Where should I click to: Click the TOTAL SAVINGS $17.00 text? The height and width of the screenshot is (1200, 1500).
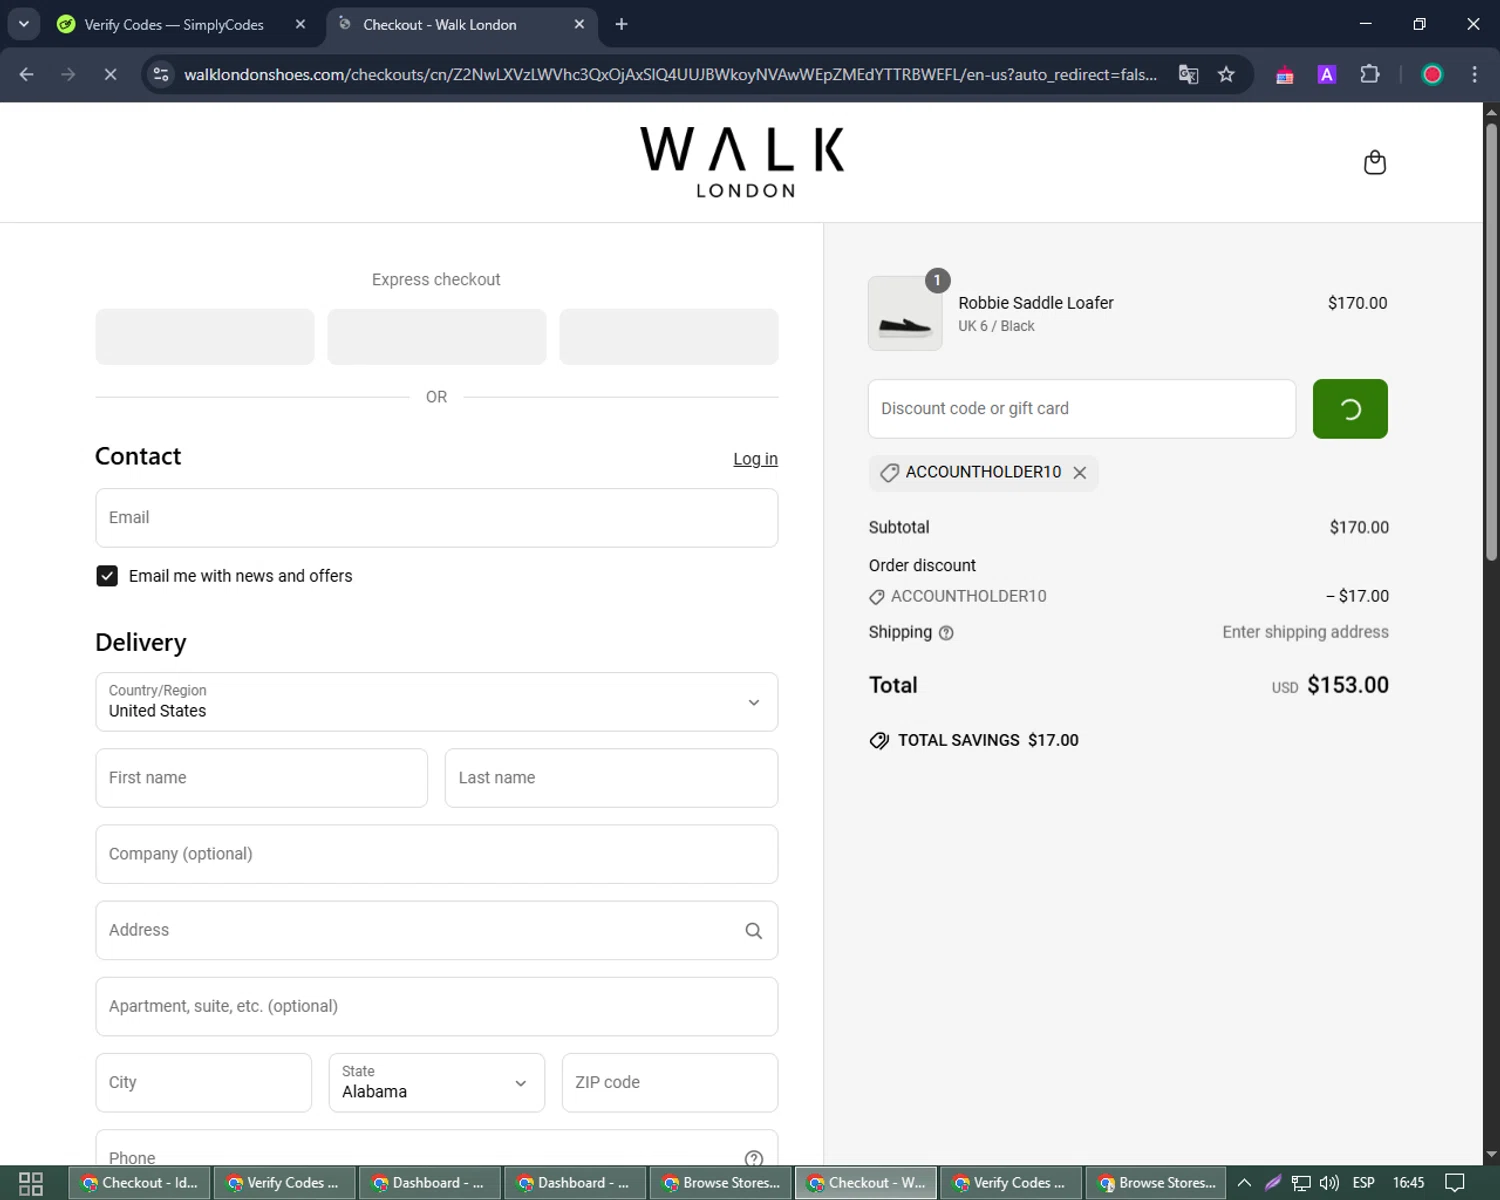988,741
